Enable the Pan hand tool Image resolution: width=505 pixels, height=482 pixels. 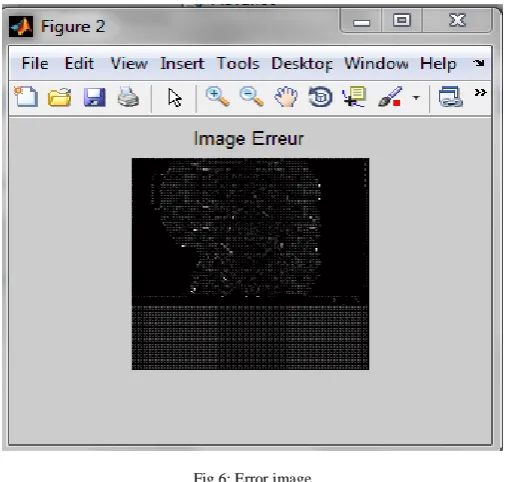[286, 97]
